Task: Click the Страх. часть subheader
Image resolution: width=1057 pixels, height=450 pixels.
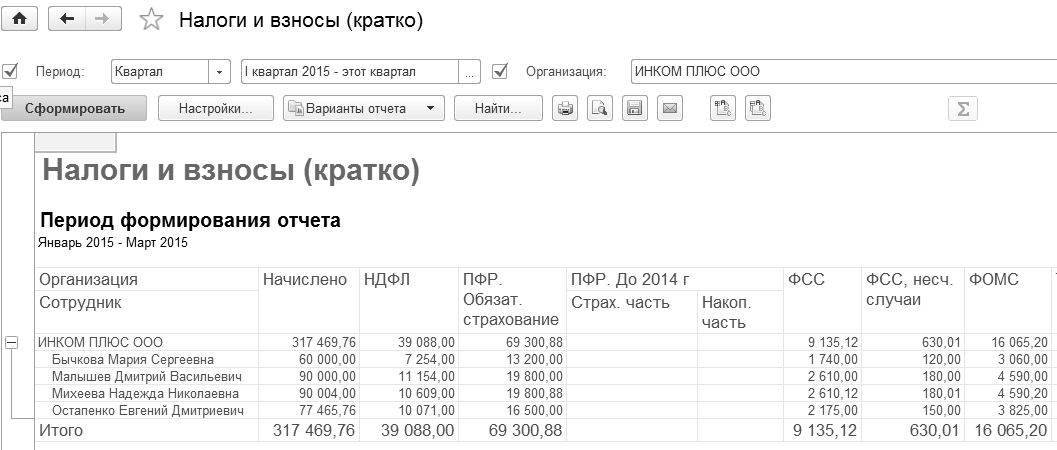Action: click(620, 303)
